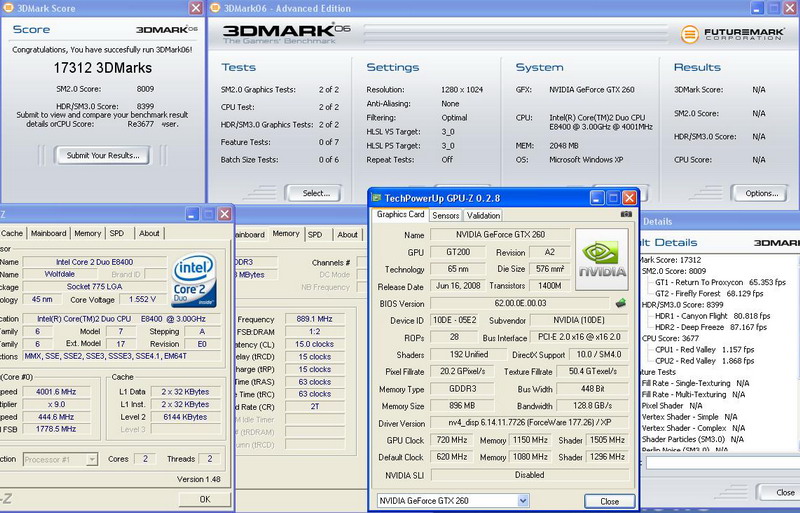
Task: Click the GPU-Z title bar app icon
Action: pyautogui.click(x=377, y=198)
